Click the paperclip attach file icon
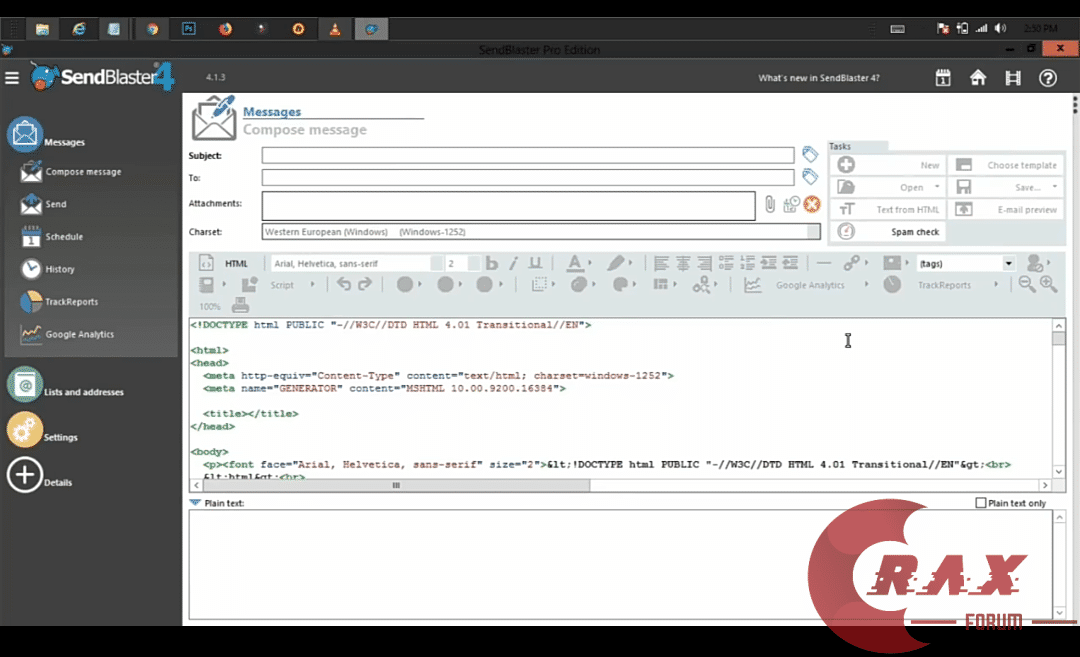Image resolution: width=1080 pixels, height=657 pixels. tap(769, 204)
